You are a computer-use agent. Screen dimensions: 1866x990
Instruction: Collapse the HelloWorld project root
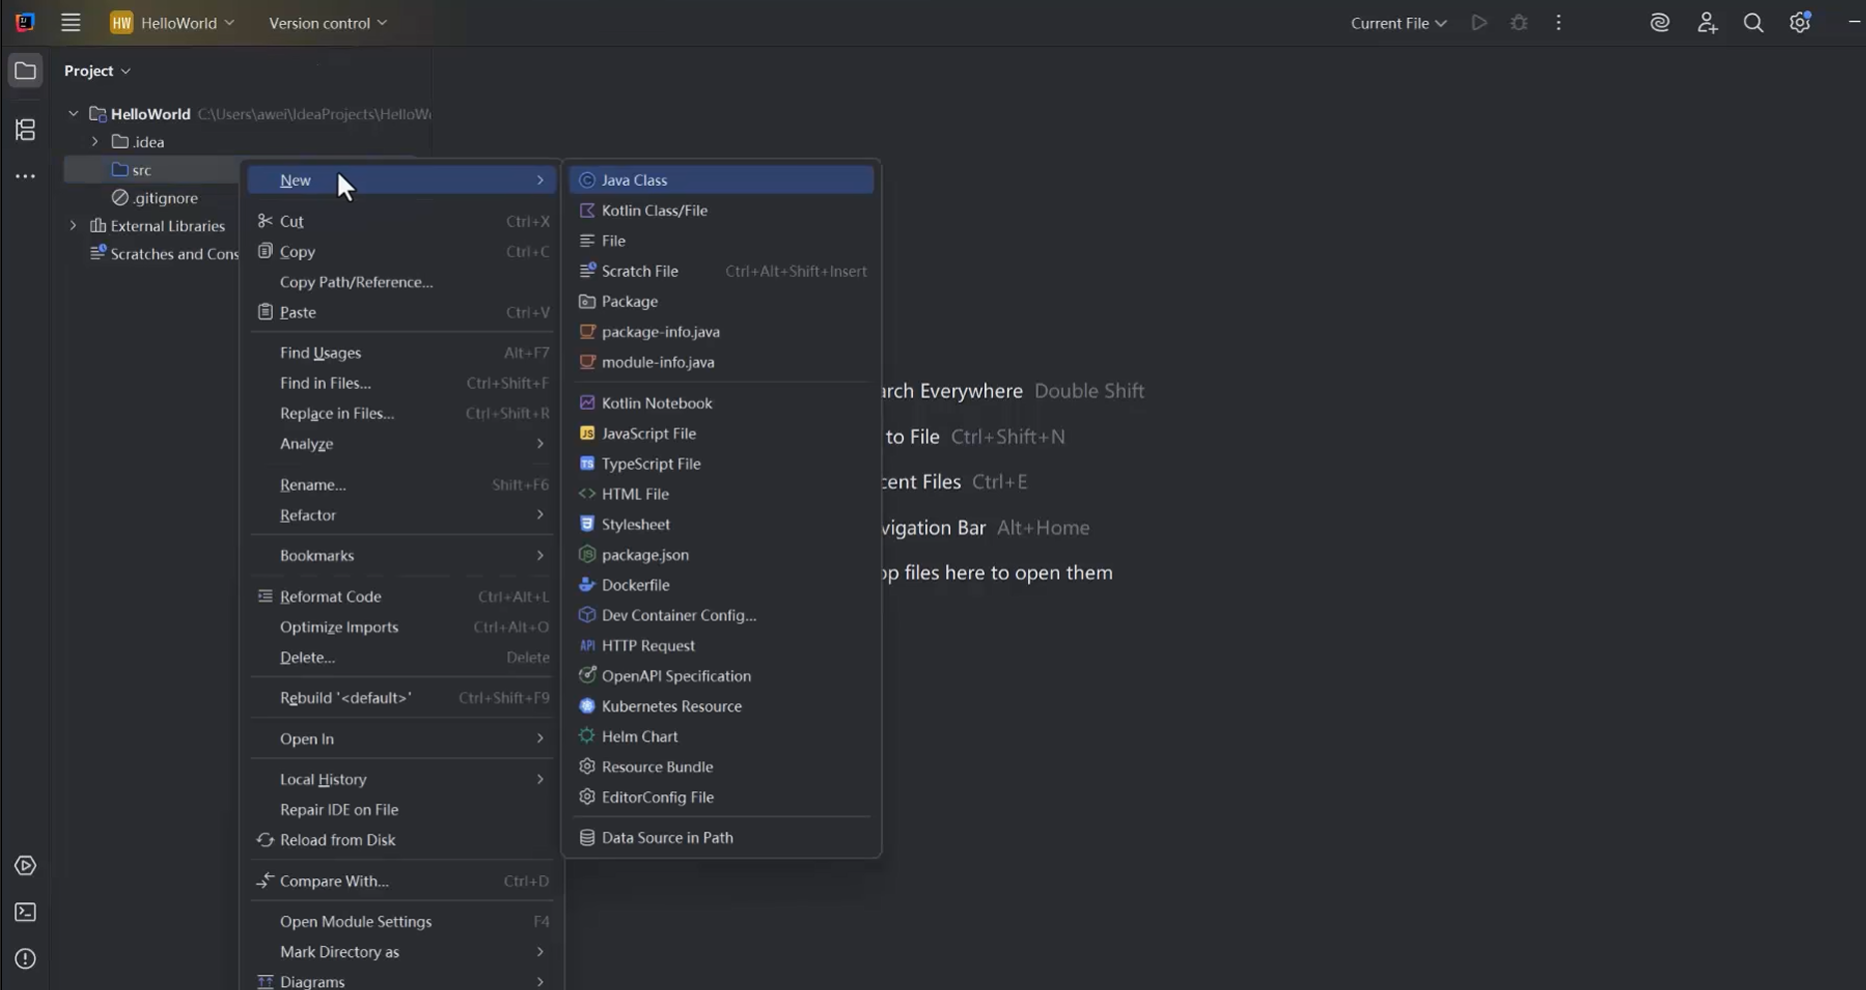point(73,114)
